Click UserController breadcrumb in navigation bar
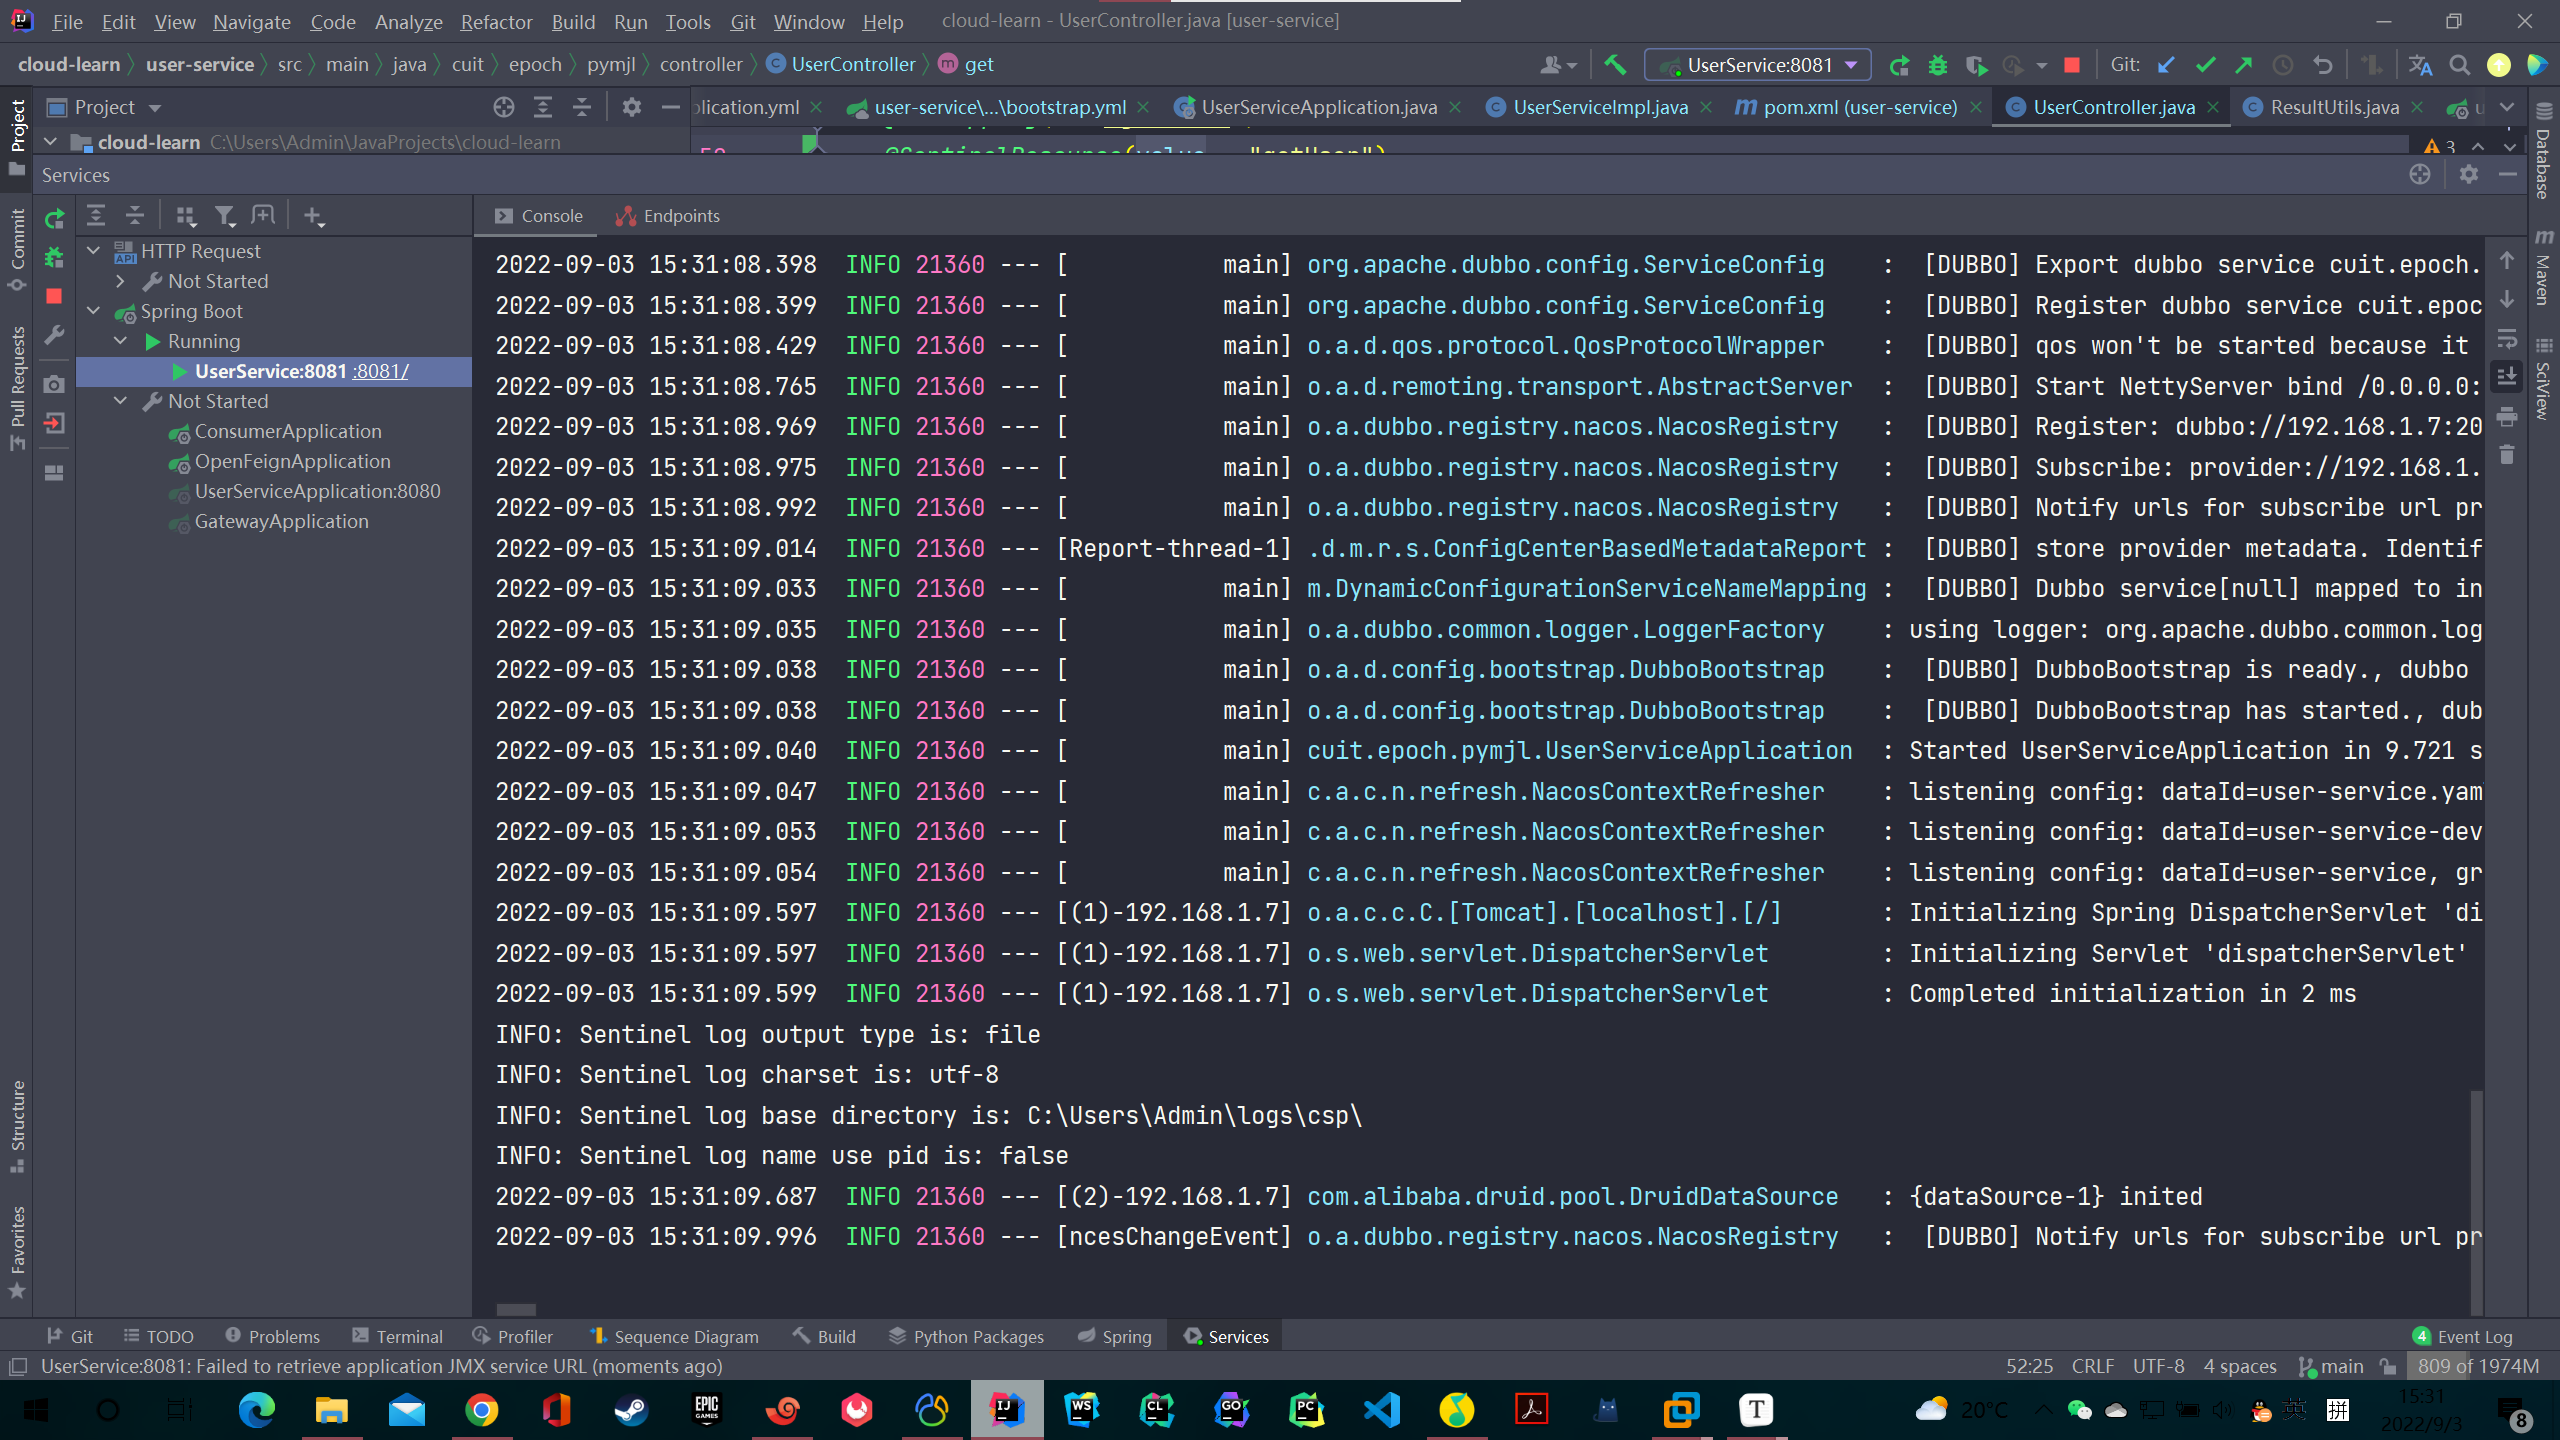 [842, 64]
